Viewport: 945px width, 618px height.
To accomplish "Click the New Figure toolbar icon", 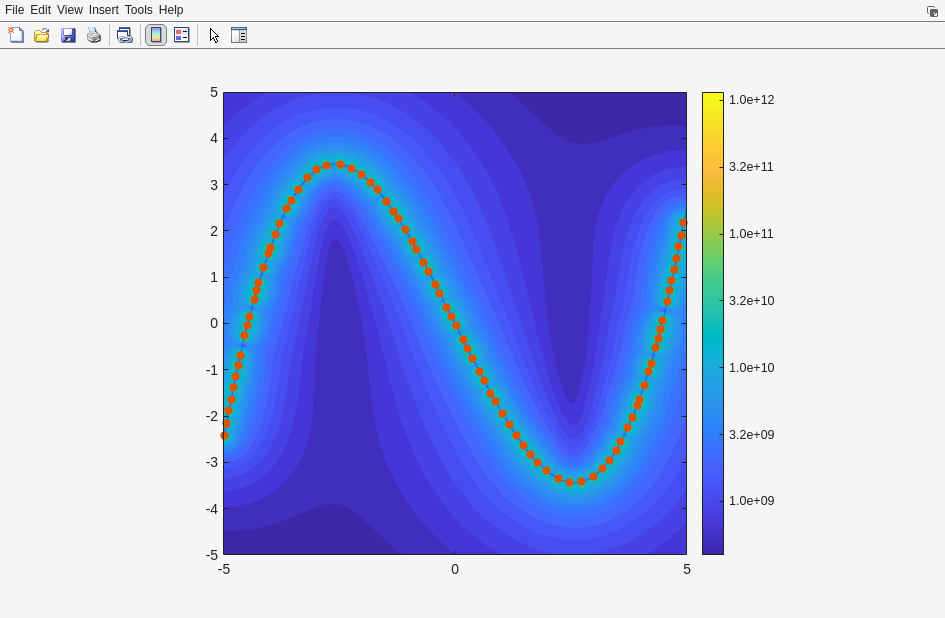I will (x=16, y=35).
